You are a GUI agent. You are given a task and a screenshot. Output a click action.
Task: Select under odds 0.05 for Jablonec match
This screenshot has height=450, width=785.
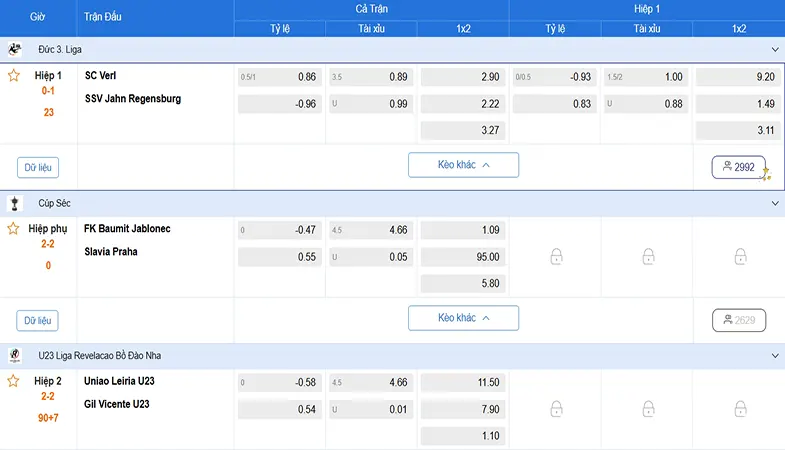pyautogui.click(x=371, y=257)
